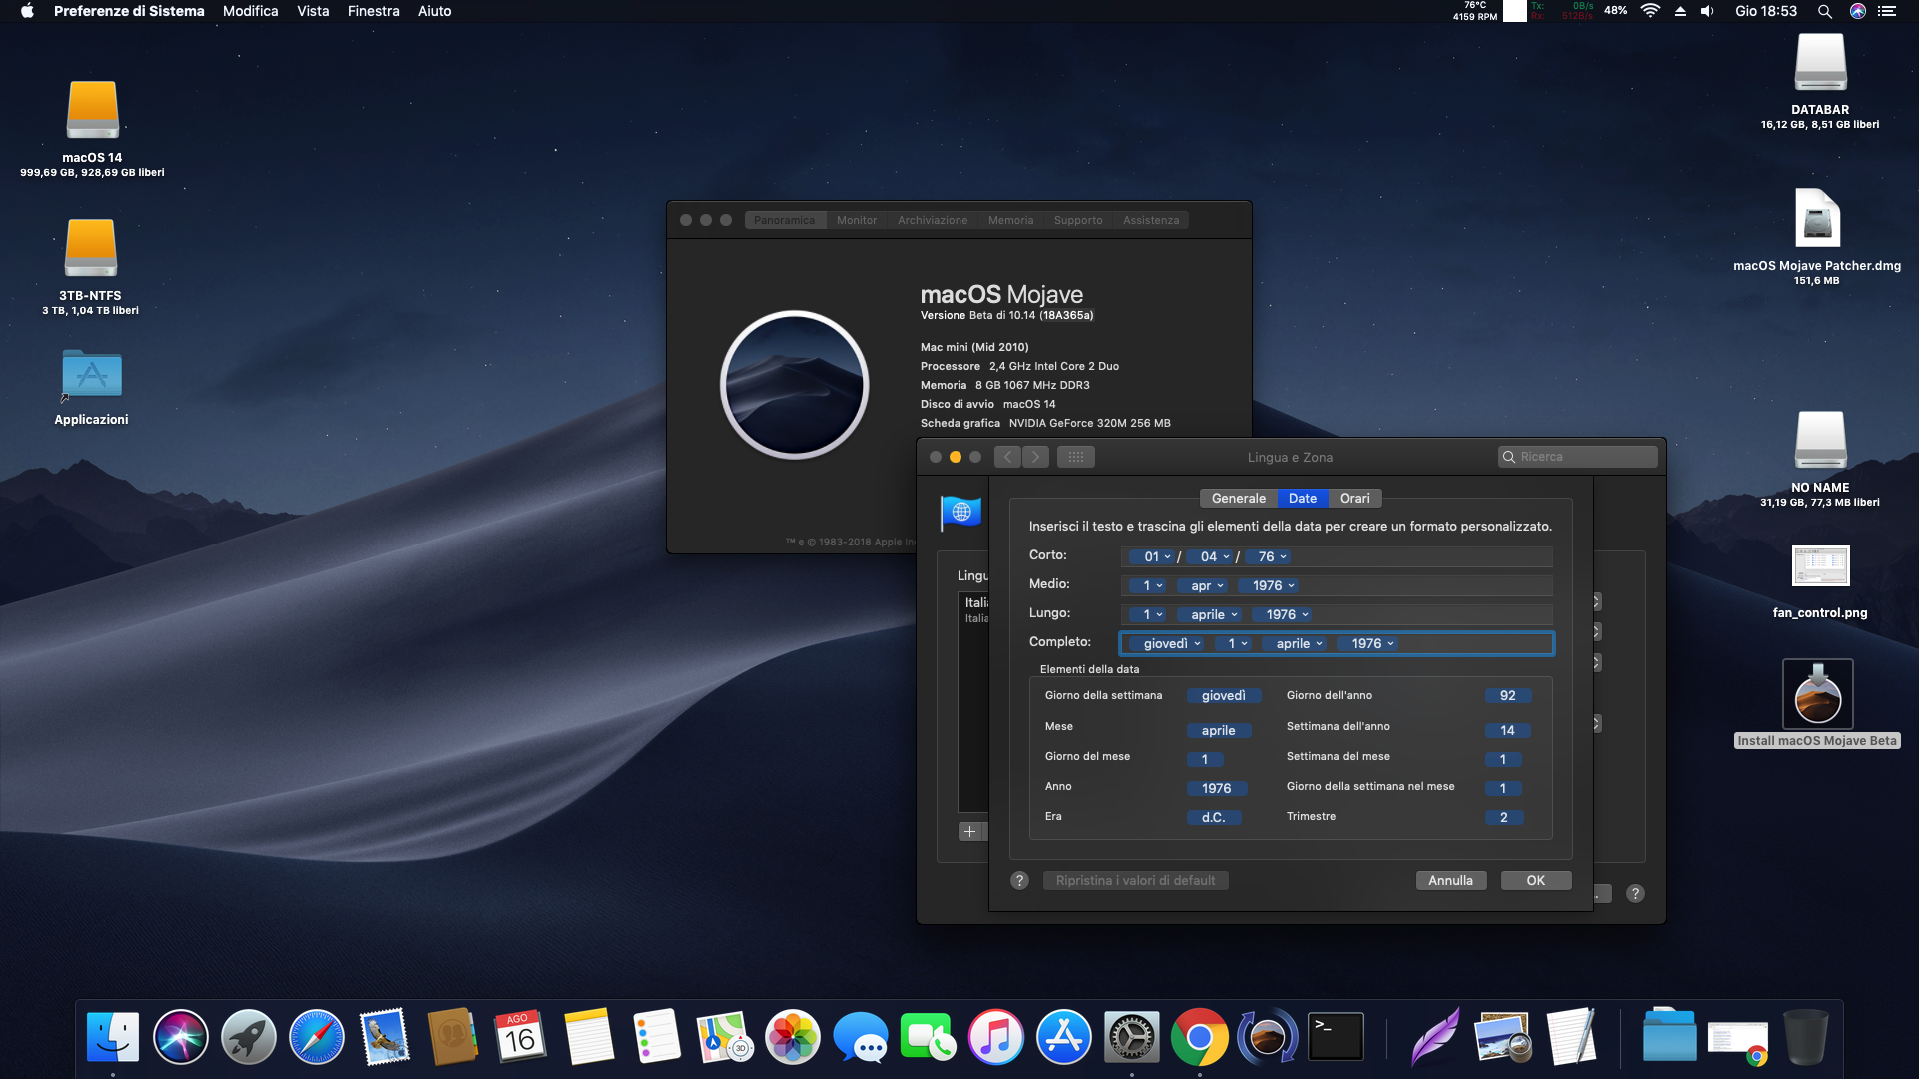
Task: Switch to the Generale tab
Action: point(1238,498)
